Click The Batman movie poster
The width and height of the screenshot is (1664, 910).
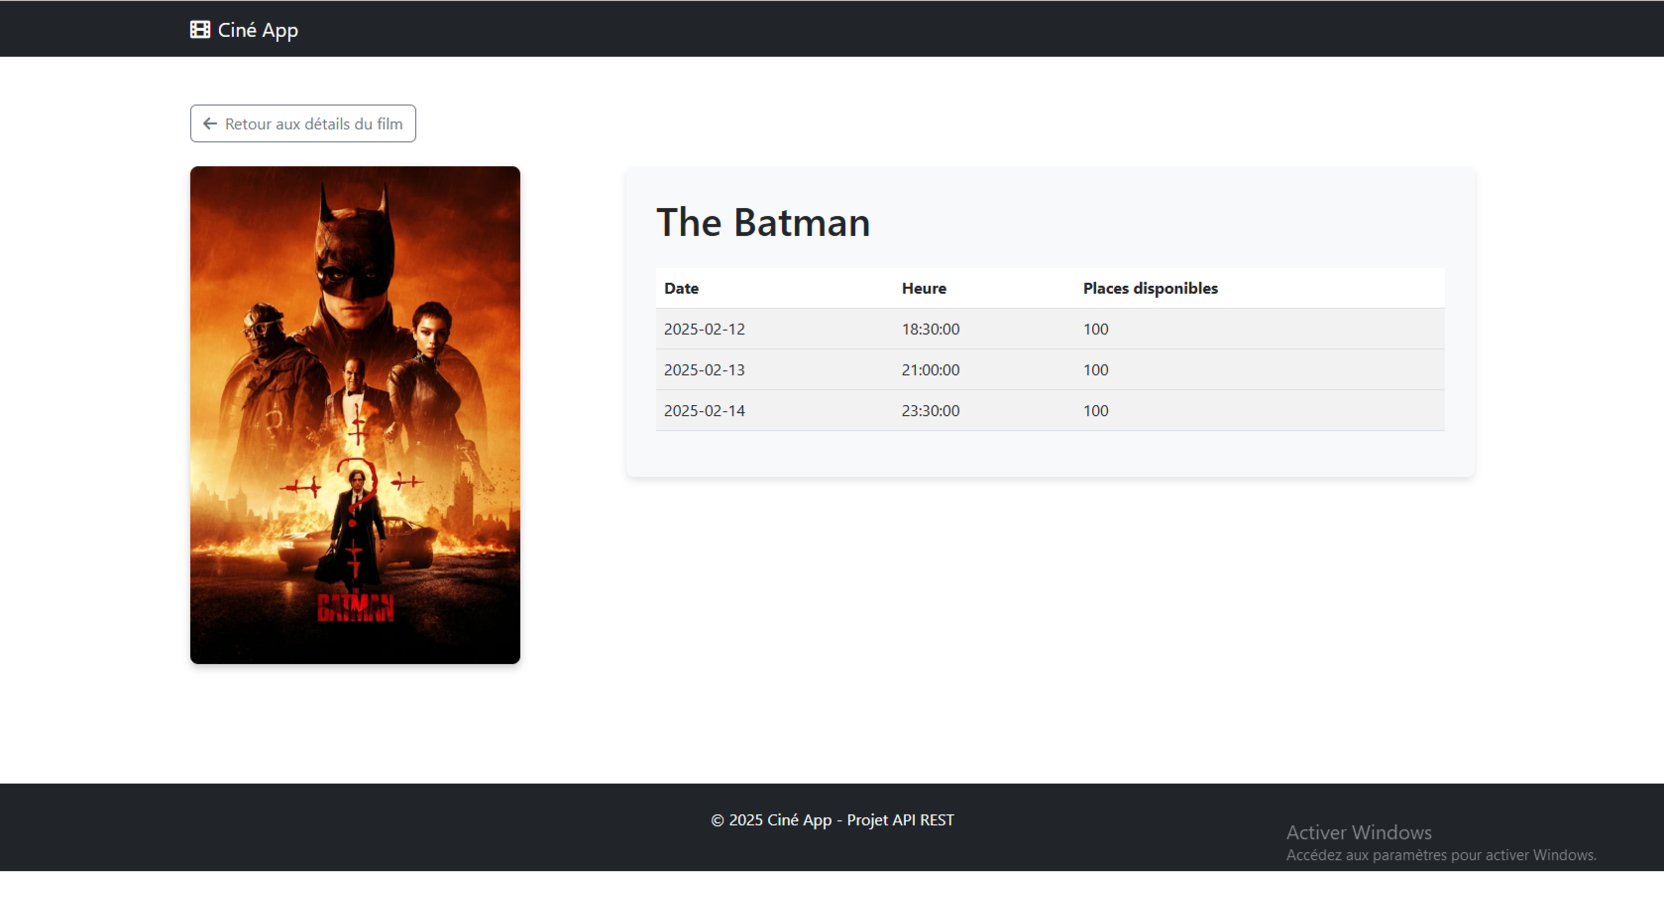click(x=355, y=415)
